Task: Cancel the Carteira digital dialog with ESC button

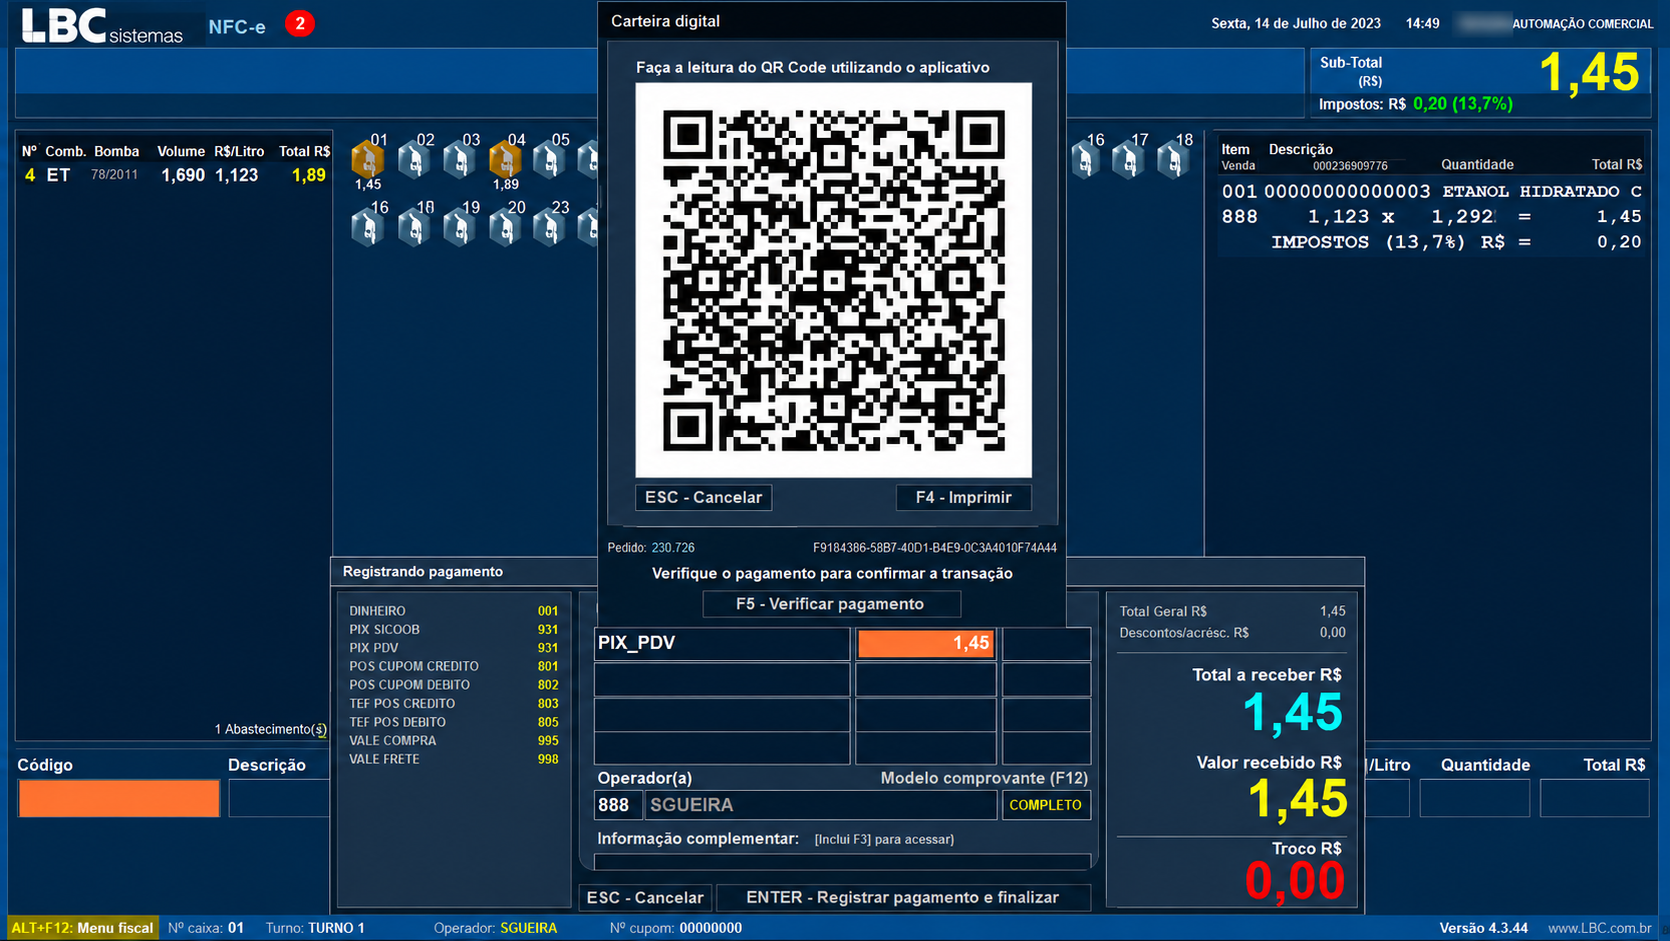Action: [703, 497]
